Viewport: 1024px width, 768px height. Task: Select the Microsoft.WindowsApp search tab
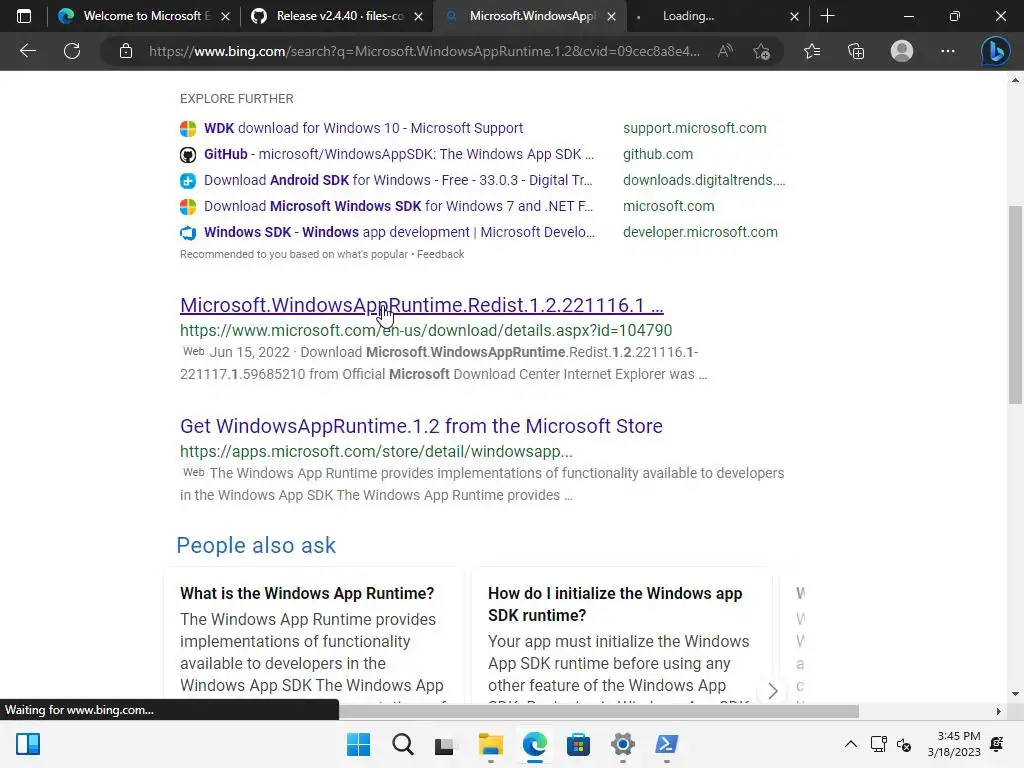[530, 16]
